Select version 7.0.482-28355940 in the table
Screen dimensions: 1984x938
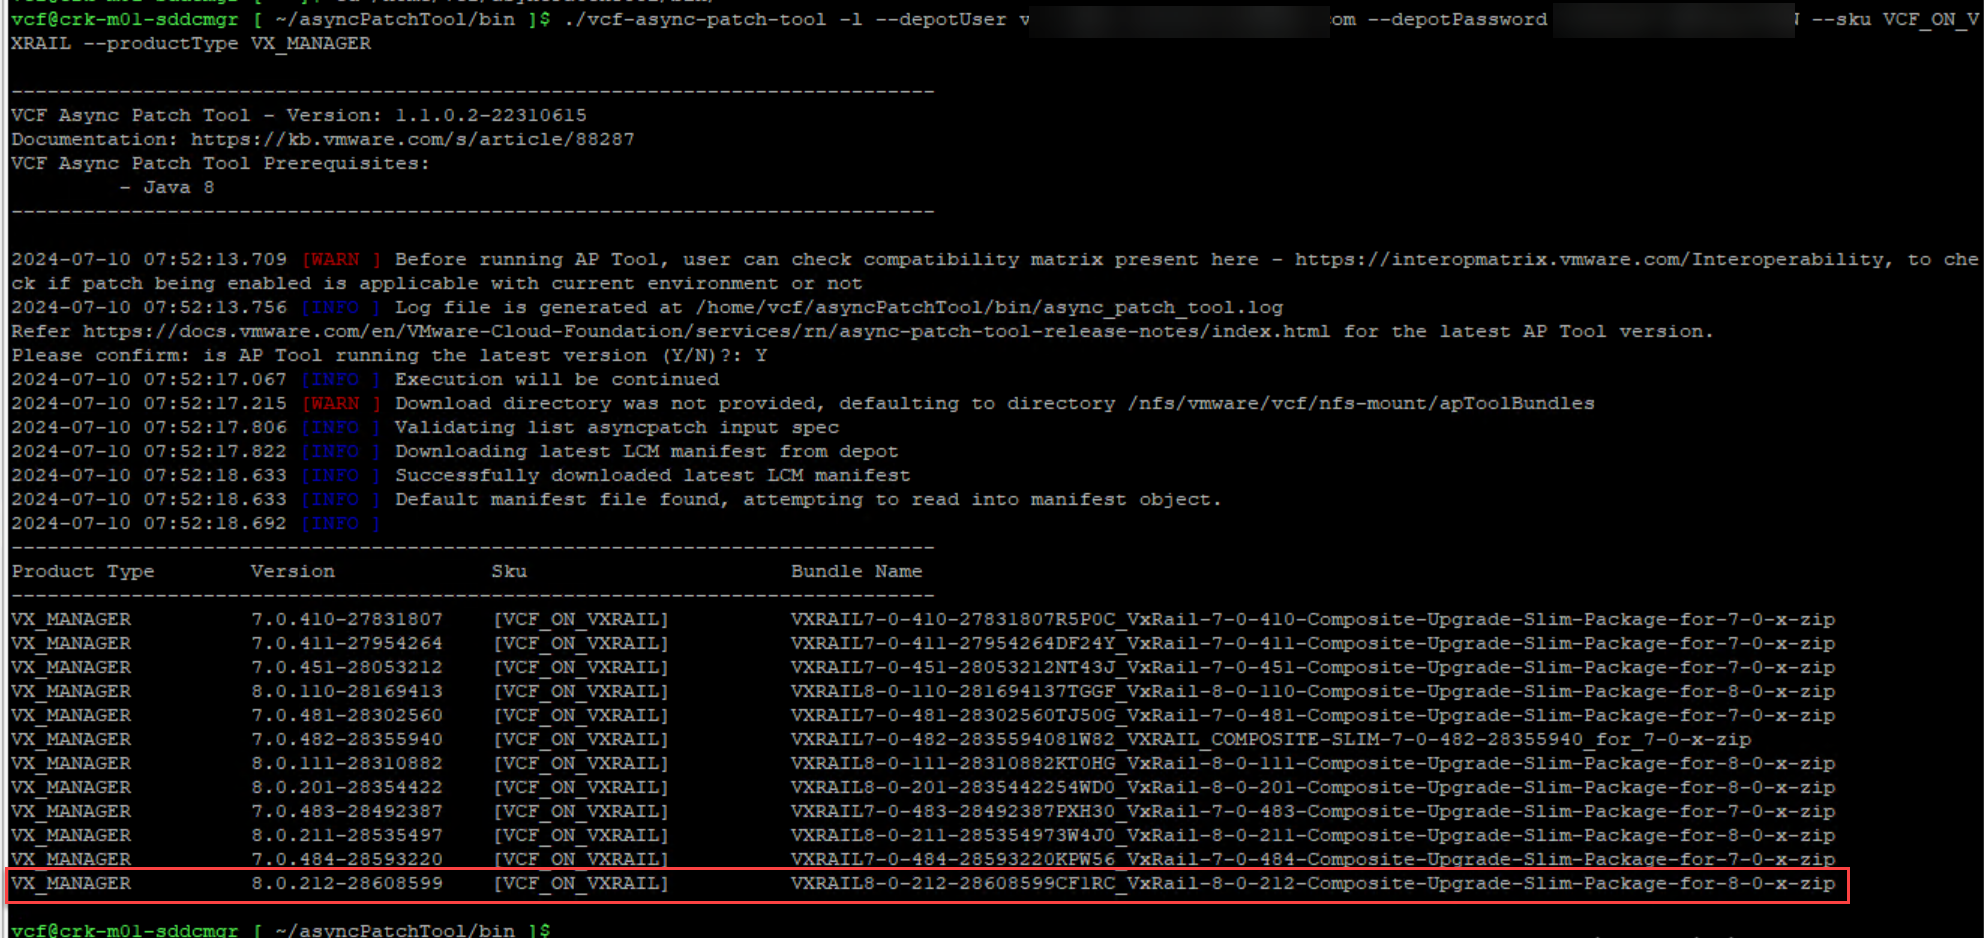347,739
